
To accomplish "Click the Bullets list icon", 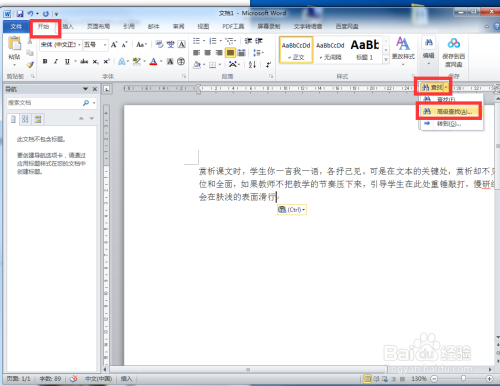I will coord(196,41).
